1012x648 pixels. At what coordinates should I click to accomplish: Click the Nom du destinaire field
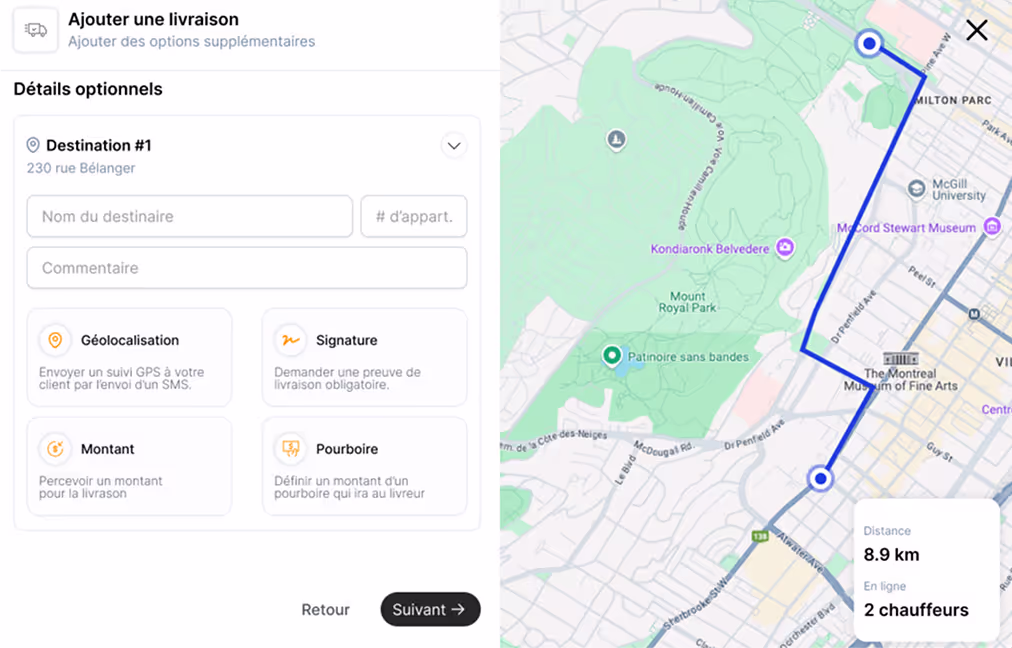[190, 216]
